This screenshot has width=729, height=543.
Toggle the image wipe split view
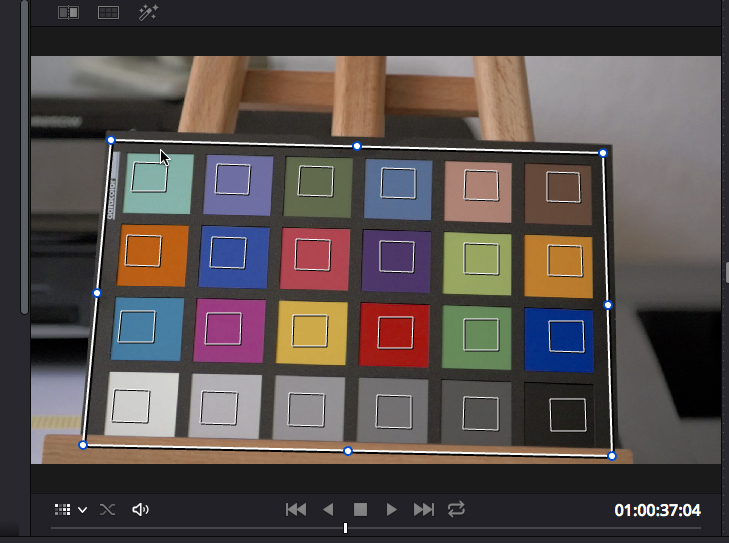tap(68, 13)
